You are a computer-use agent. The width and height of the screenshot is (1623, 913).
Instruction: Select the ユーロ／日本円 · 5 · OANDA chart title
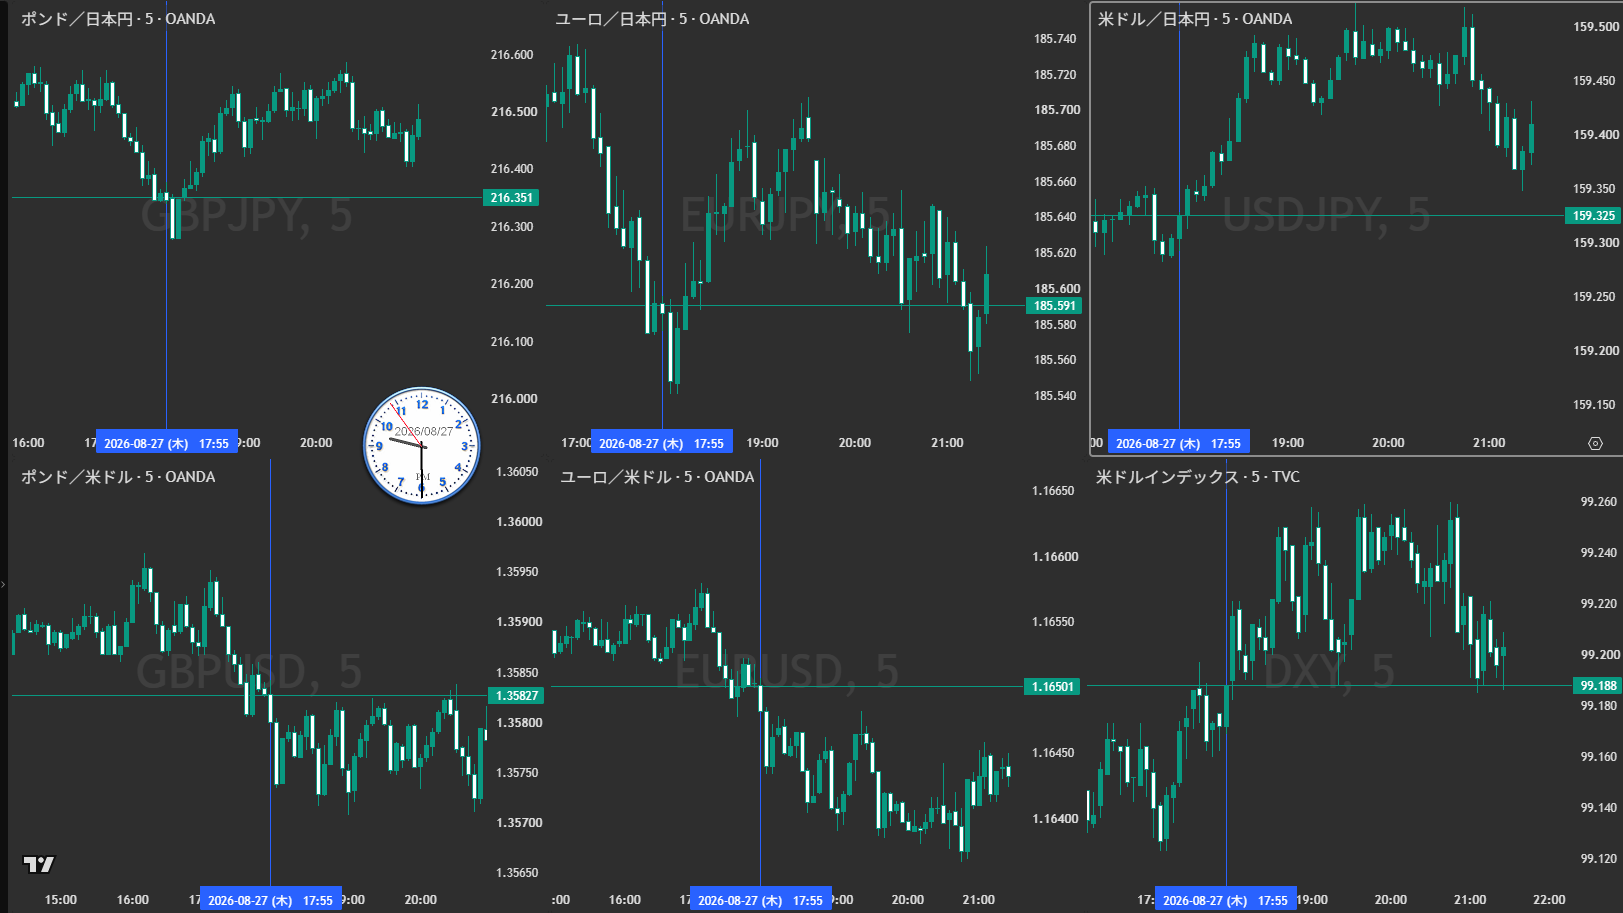652,19
